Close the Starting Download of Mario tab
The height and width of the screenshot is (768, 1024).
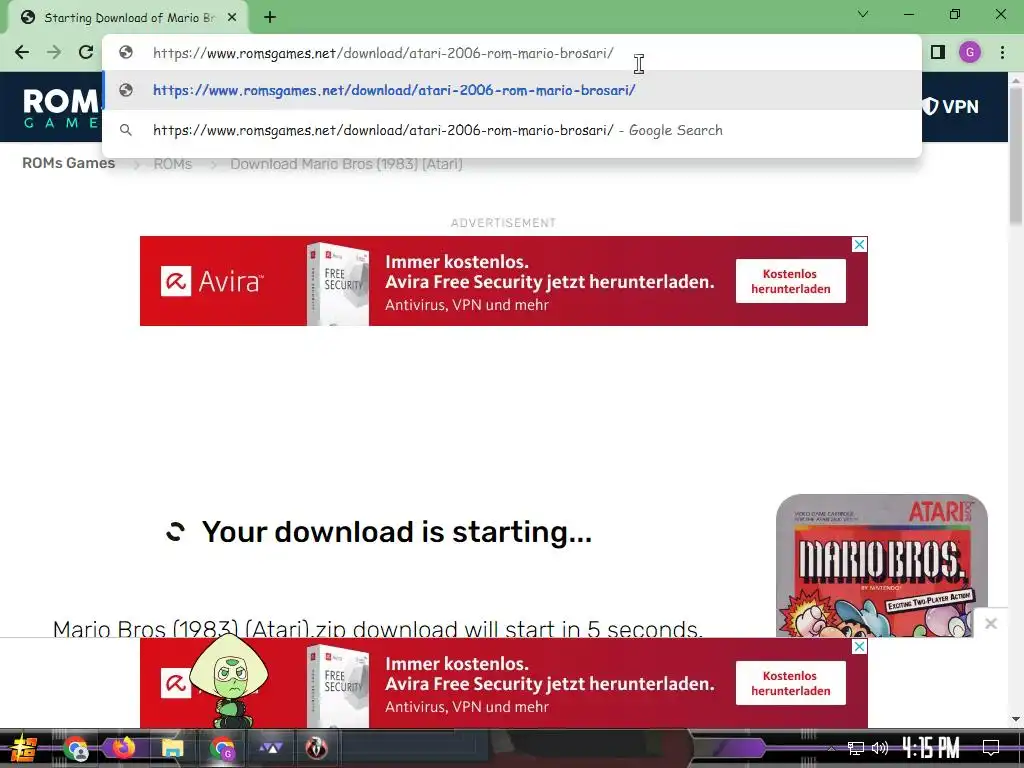click(232, 18)
